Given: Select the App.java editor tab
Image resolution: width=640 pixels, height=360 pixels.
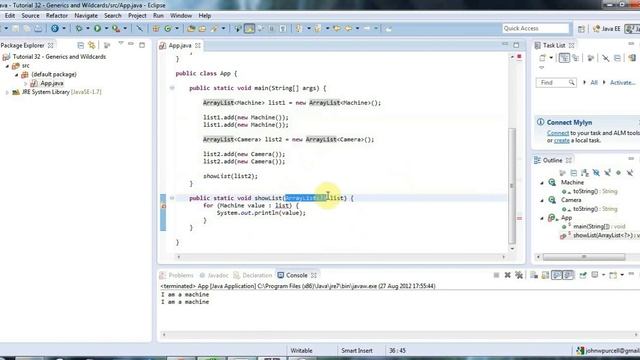Looking at the screenshot, I should (180, 45).
